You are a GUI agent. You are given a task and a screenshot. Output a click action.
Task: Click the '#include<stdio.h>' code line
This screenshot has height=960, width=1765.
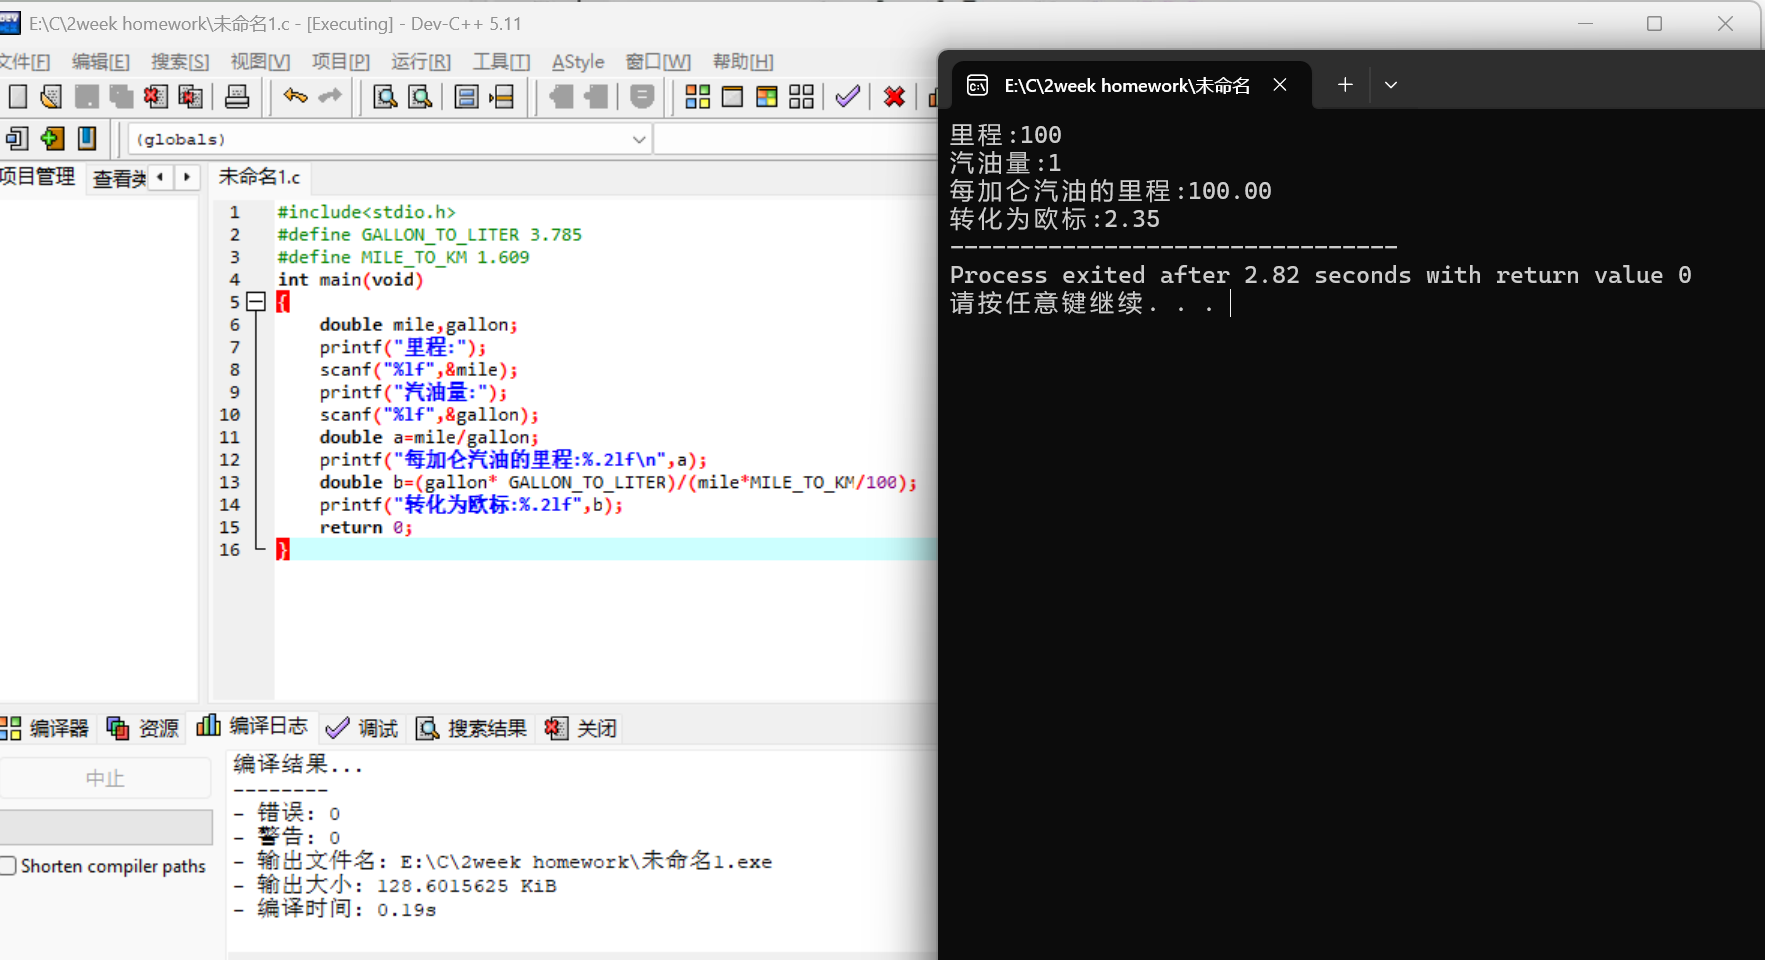366,212
